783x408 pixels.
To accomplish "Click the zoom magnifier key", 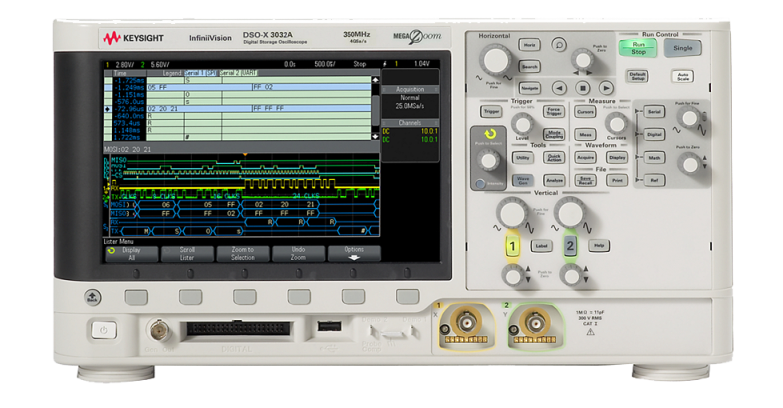I will (559, 45).
